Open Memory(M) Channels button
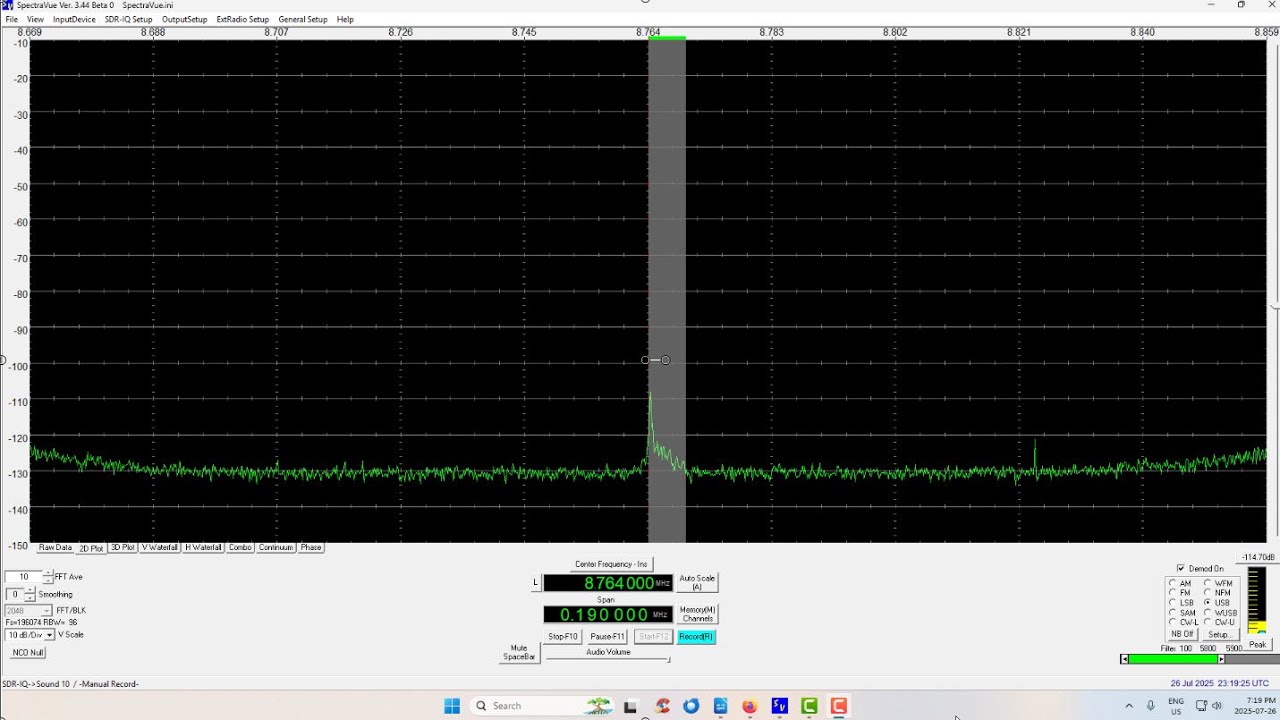Image resolution: width=1280 pixels, height=720 pixels. tap(697, 614)
